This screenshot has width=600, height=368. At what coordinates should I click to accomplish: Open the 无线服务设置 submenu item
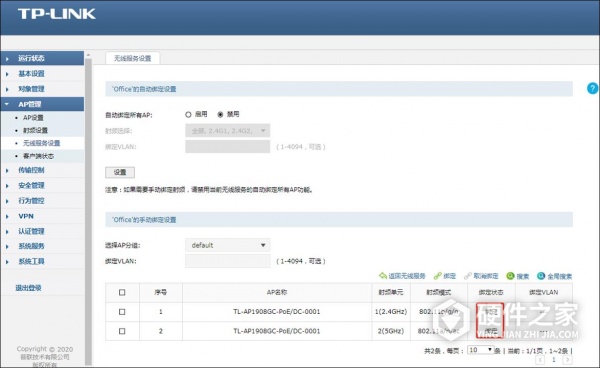(41, 143)
